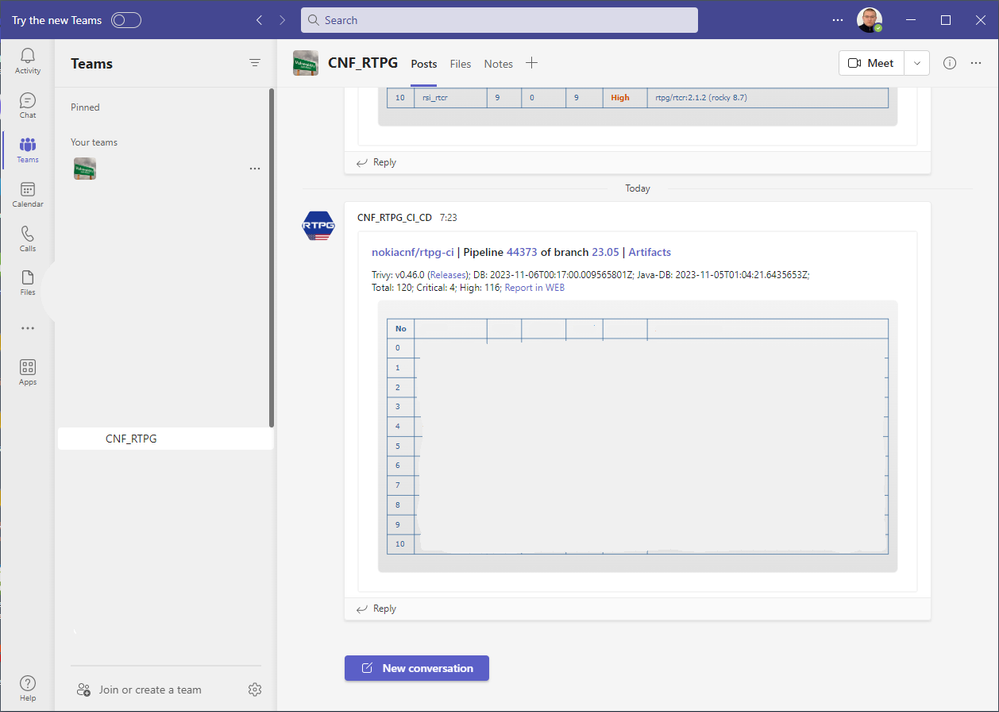Screen dimensions: 999x712
Task: Click the 7:23 message timestamp
Action: pyautogui.click(x=449, y=218)
